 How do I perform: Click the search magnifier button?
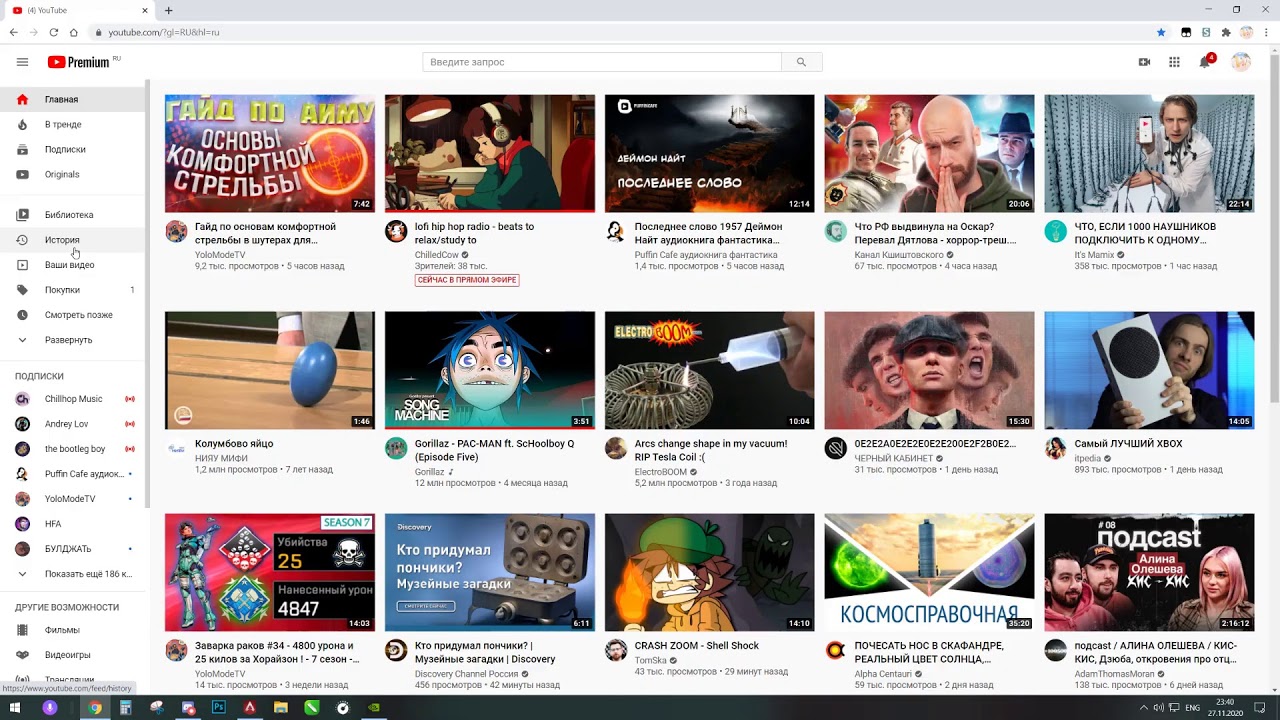801,62
